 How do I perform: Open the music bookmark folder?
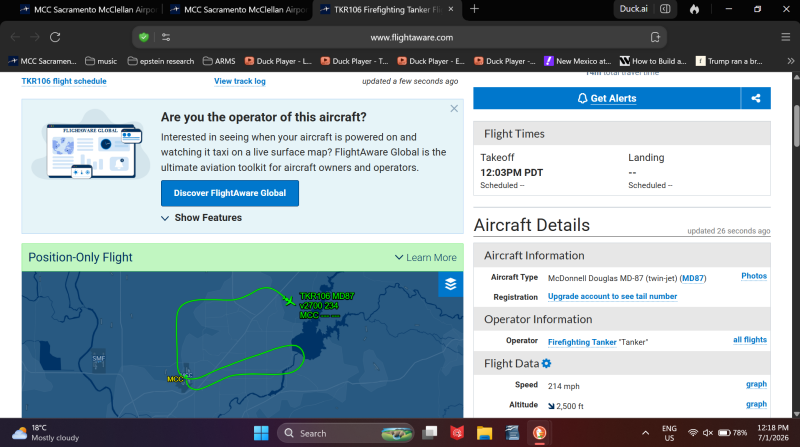101,61
